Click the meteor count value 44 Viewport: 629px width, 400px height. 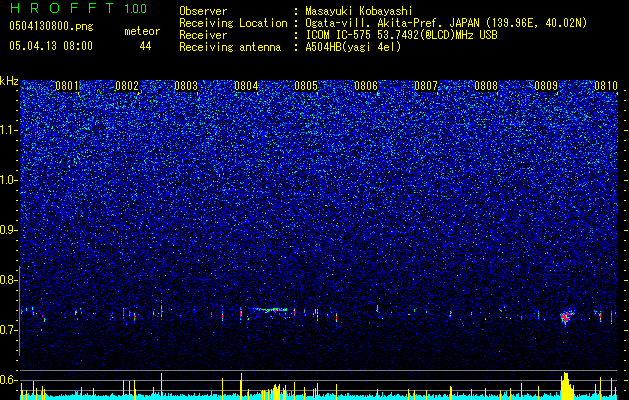click(x=145, y=46)
